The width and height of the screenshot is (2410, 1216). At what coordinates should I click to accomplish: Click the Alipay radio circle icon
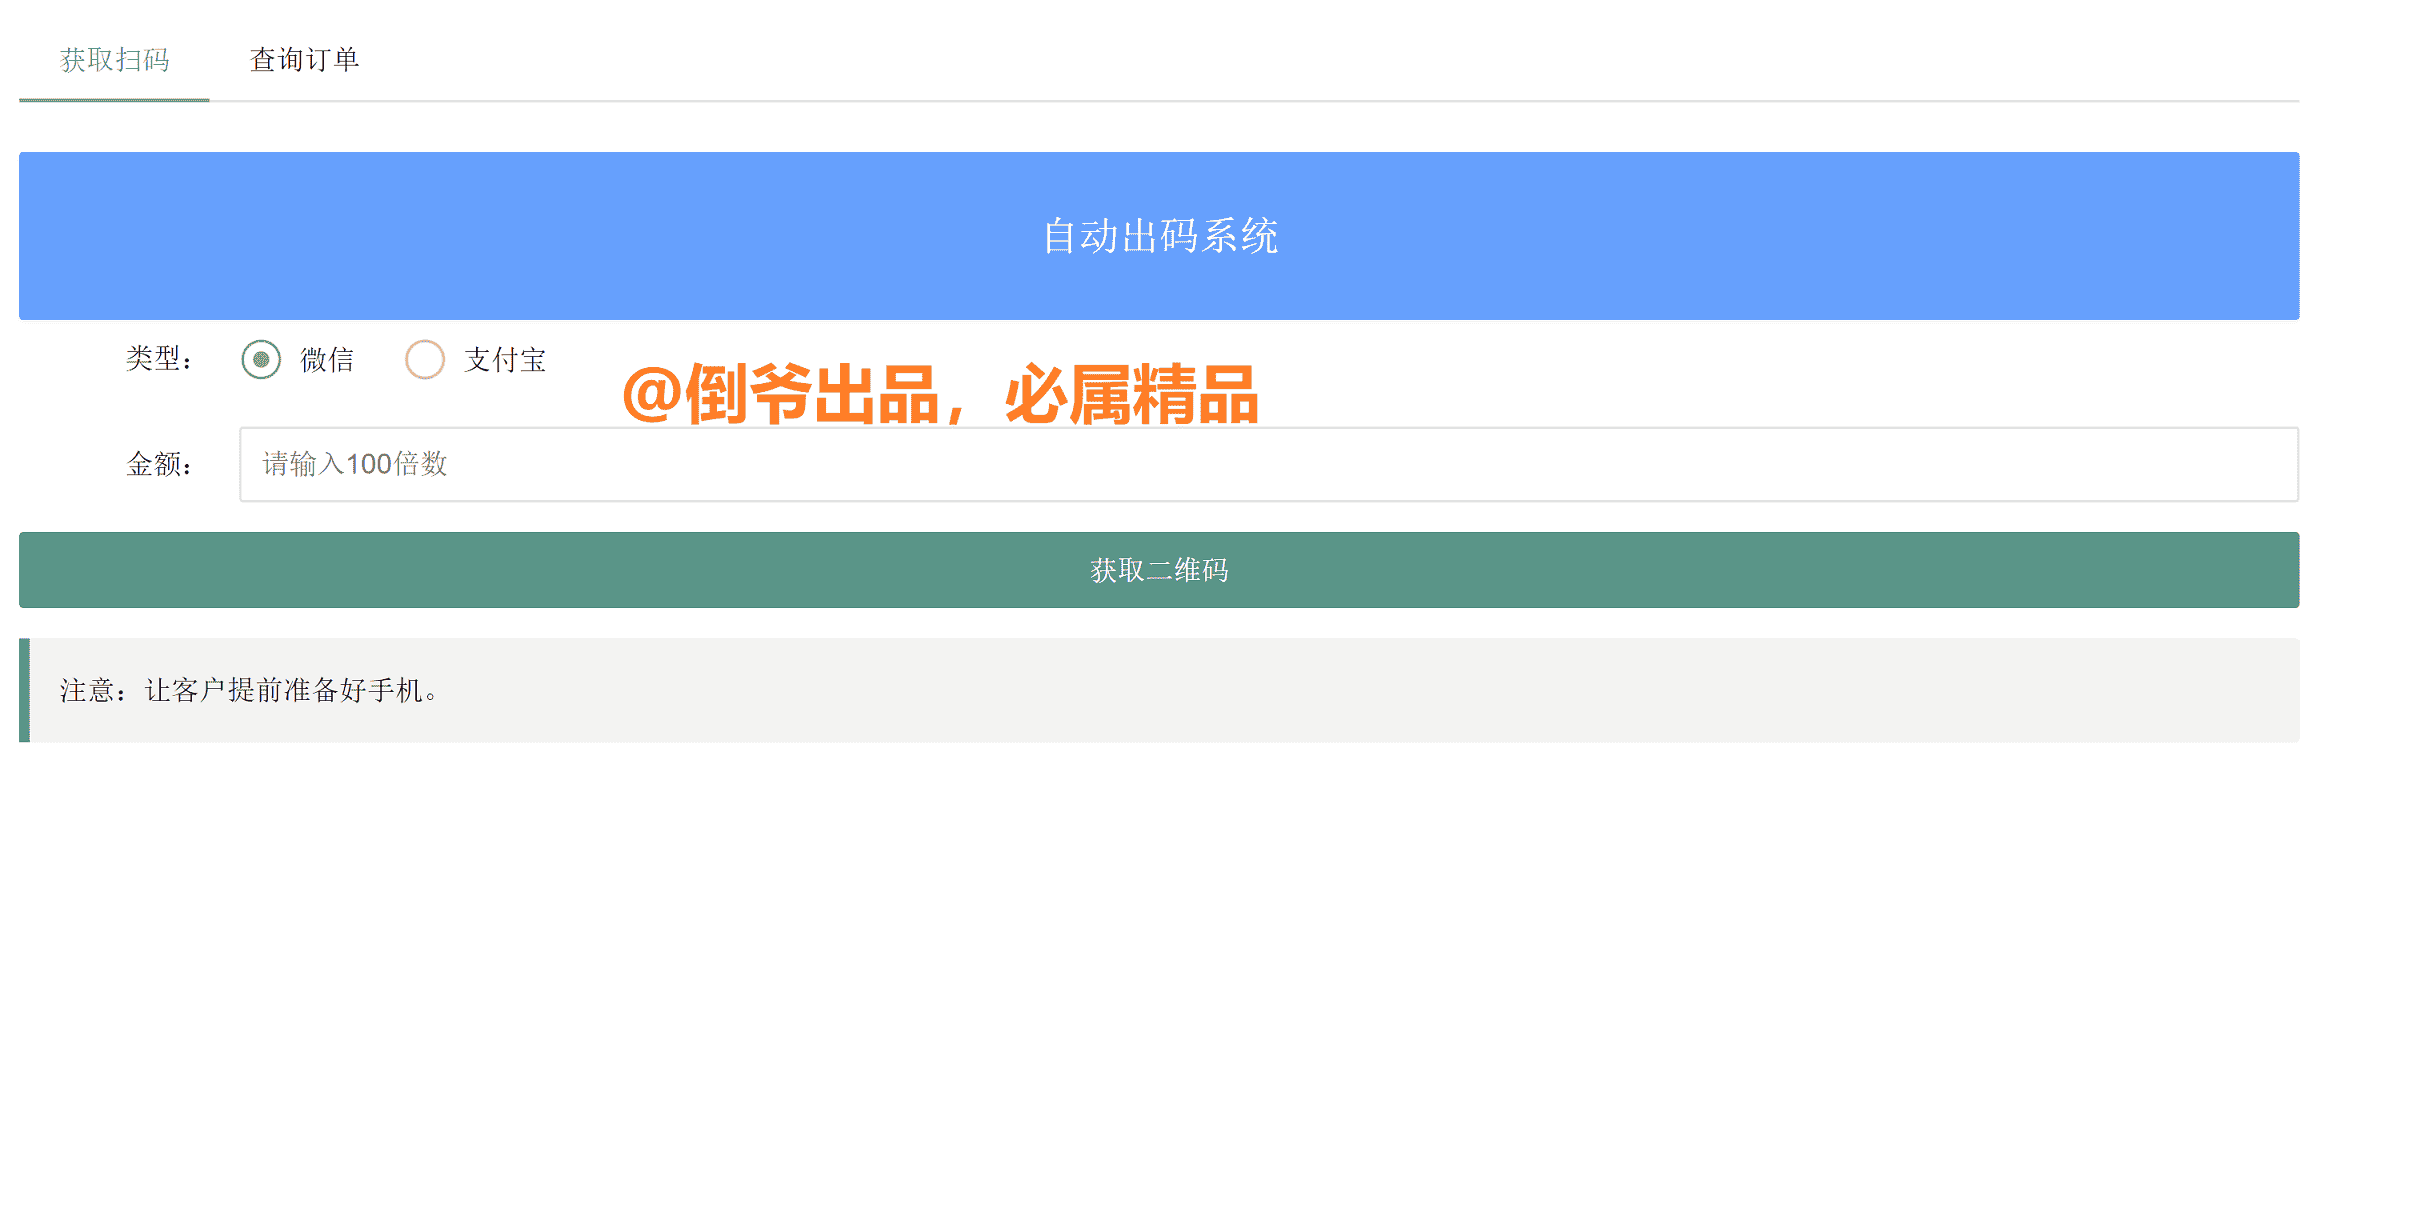point(425,359)
